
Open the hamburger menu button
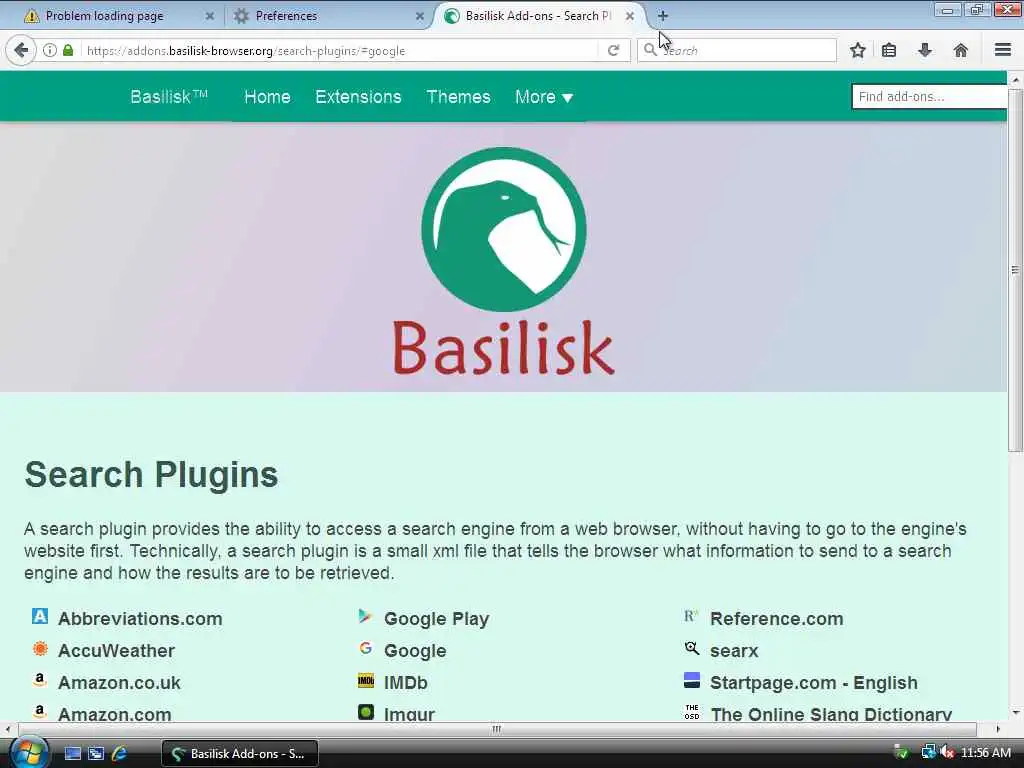coord(1003,50)
